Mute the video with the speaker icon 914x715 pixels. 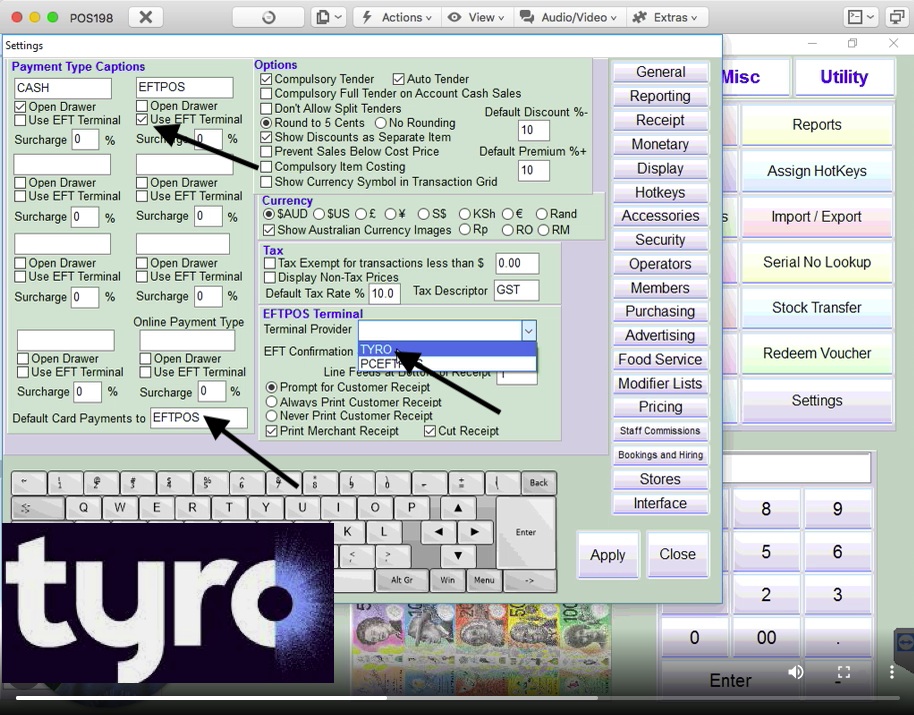click(796, 672)
